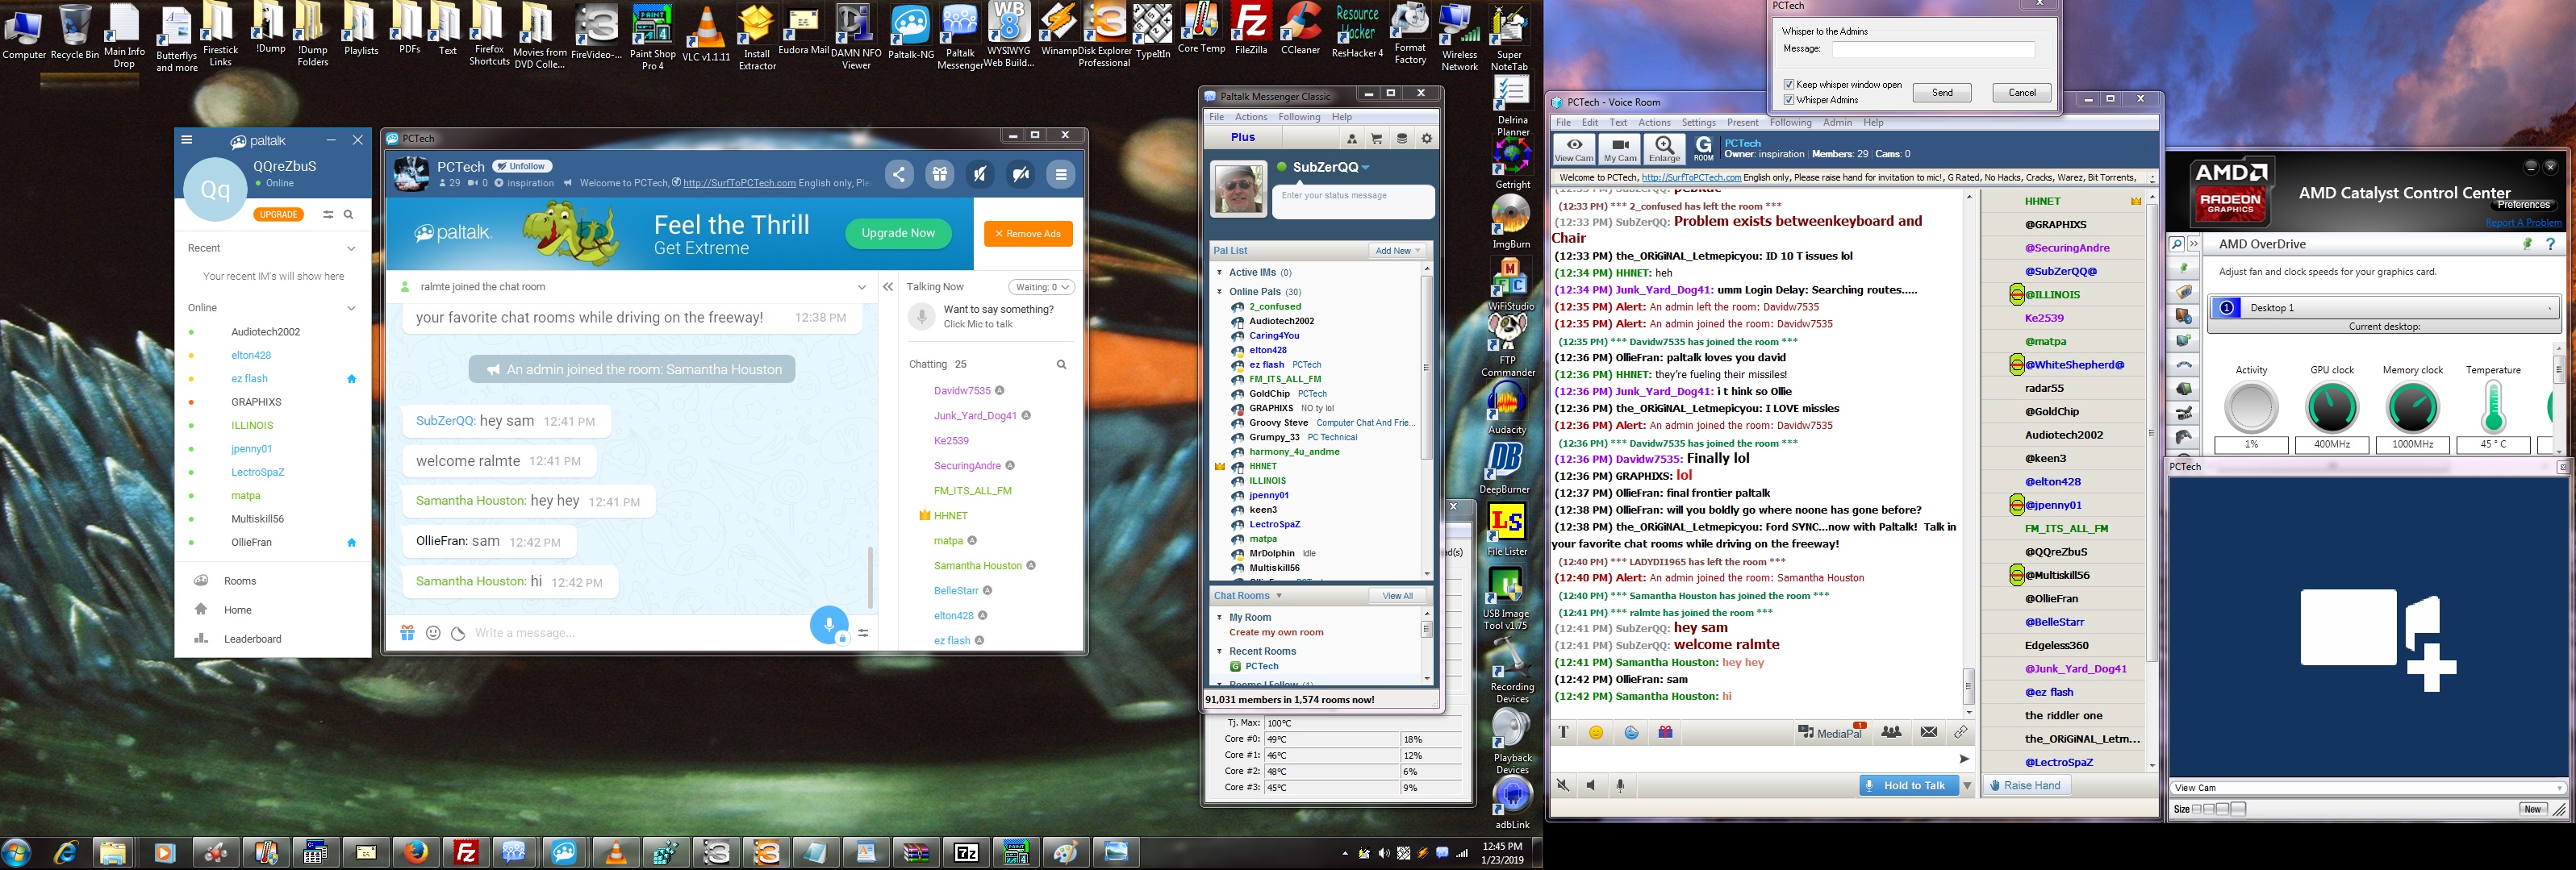The image size is (2576, 870).
Task: Click the share icon in new PCTech window
Action: click(x=899, y=175)
